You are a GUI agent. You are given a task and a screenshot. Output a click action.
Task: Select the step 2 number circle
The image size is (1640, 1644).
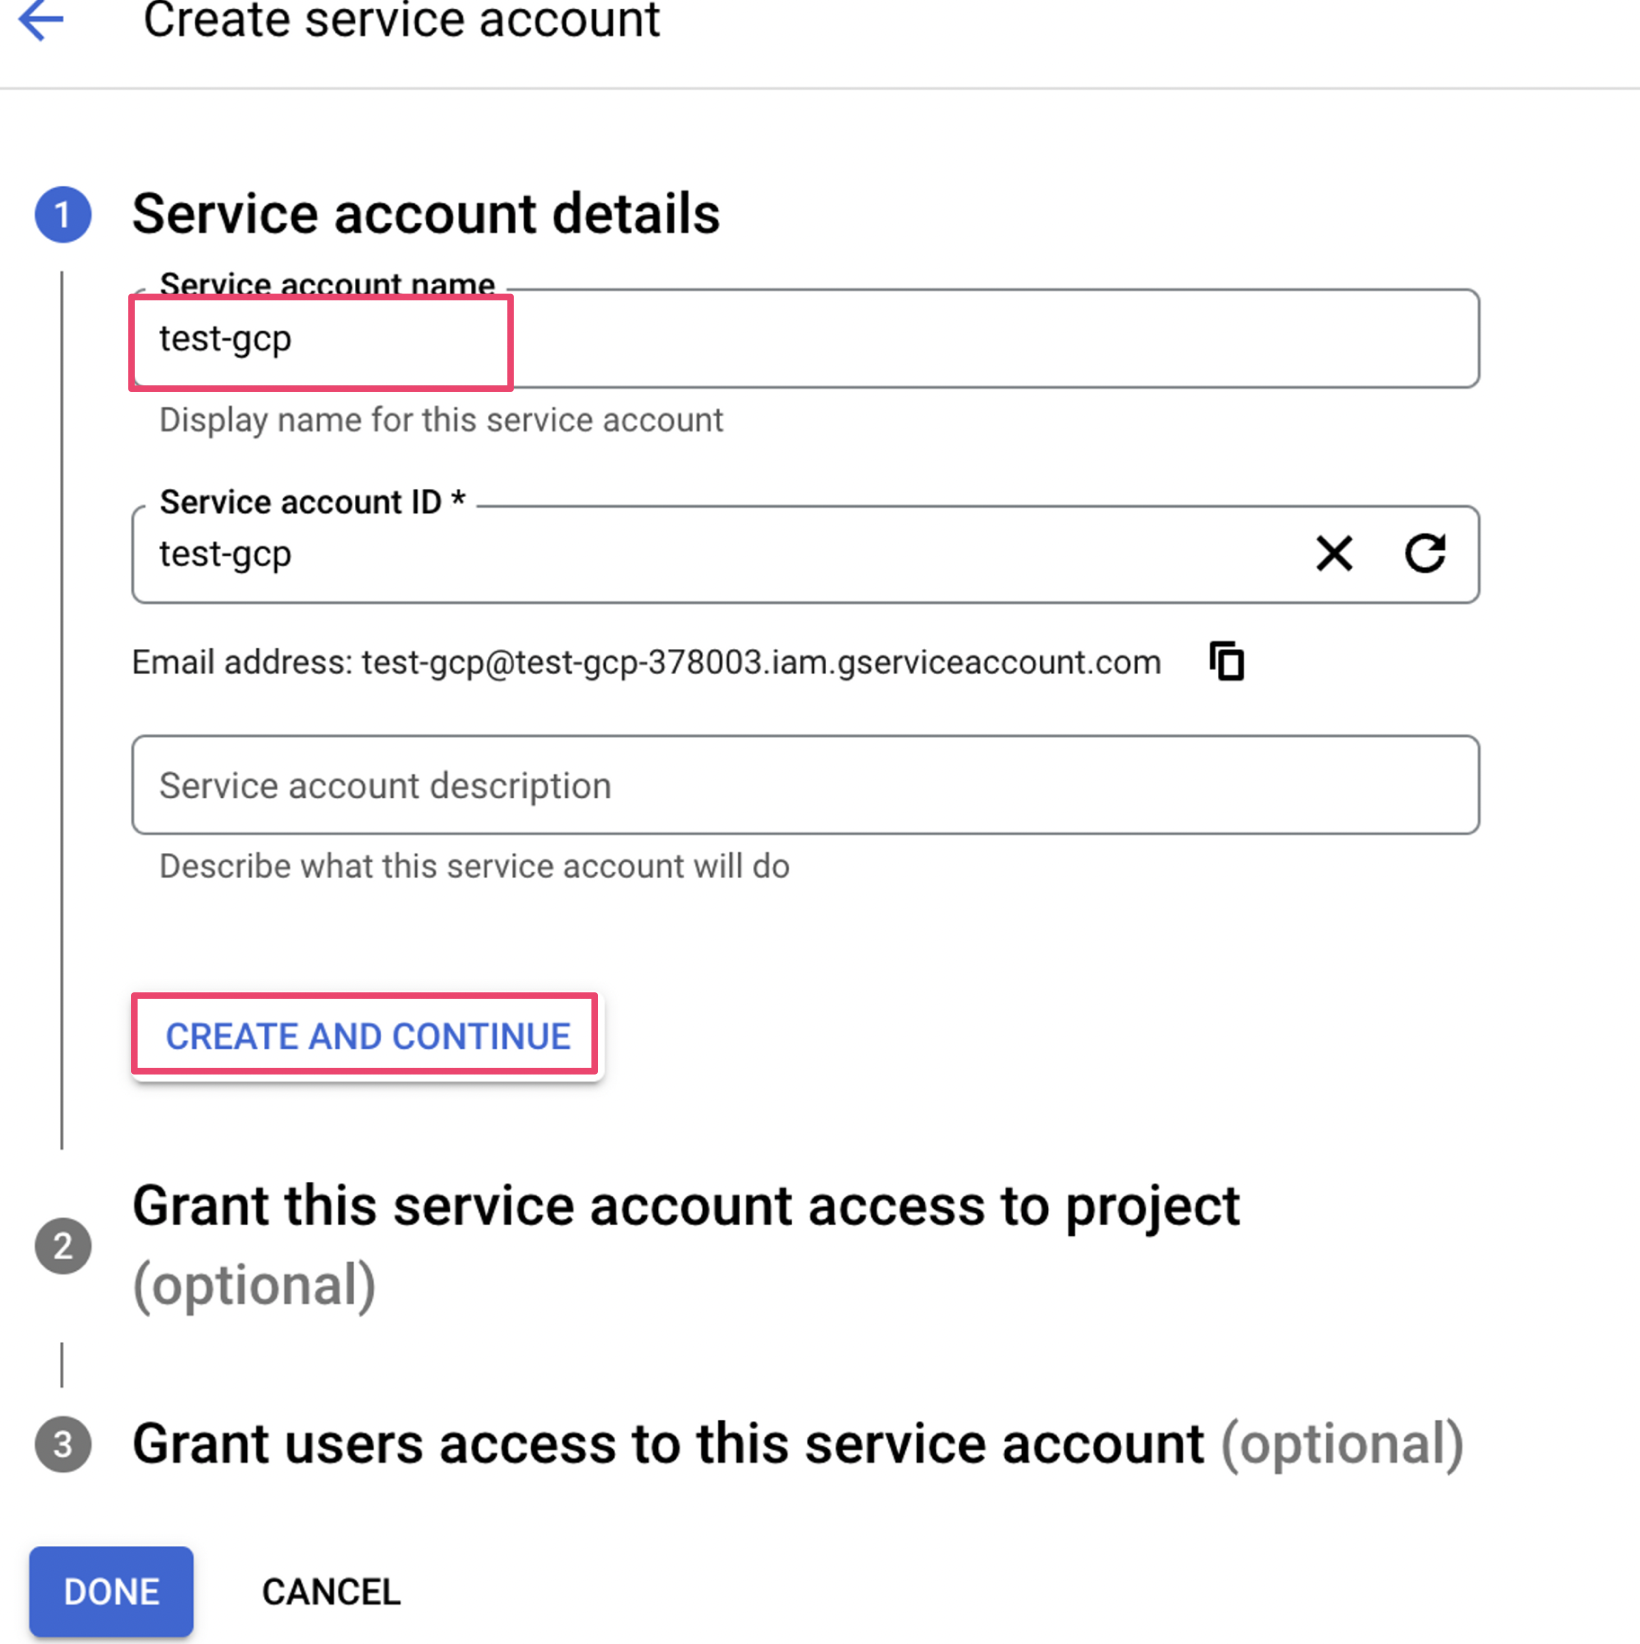tap(63, 1246)
